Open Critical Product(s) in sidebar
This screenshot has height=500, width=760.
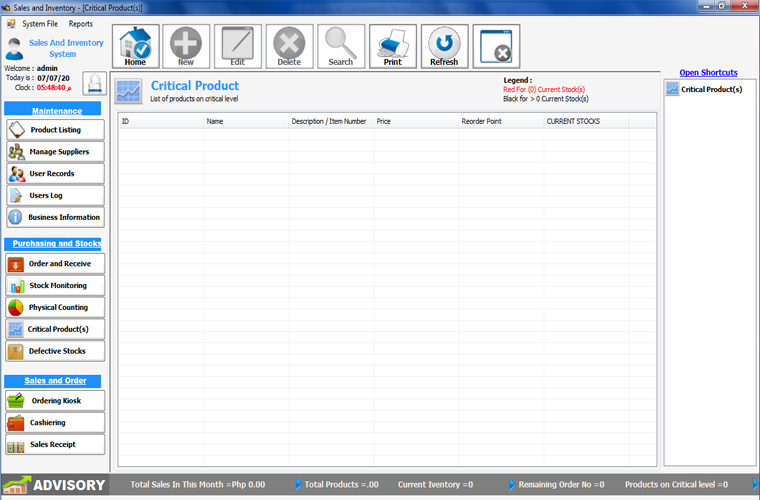click(x=55, y=329)
